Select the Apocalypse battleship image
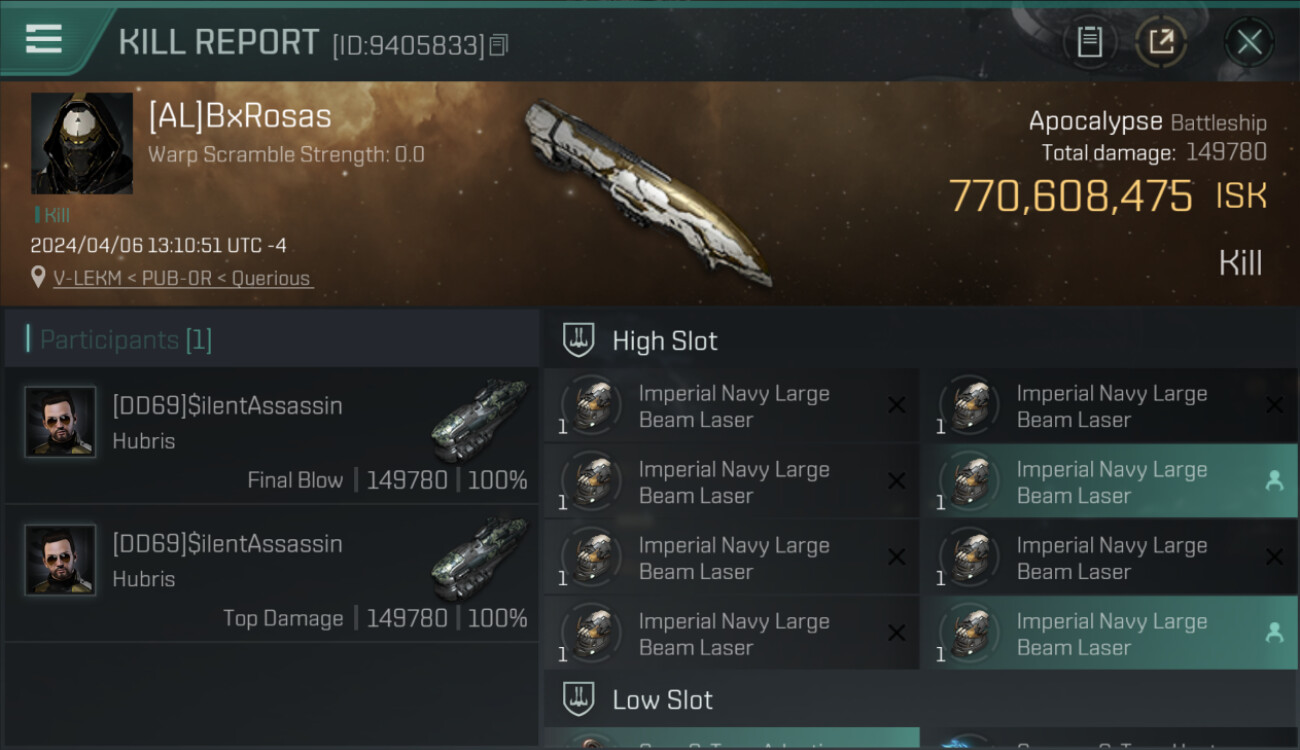This screenshot has height=750, width=1300. (648, 190)
